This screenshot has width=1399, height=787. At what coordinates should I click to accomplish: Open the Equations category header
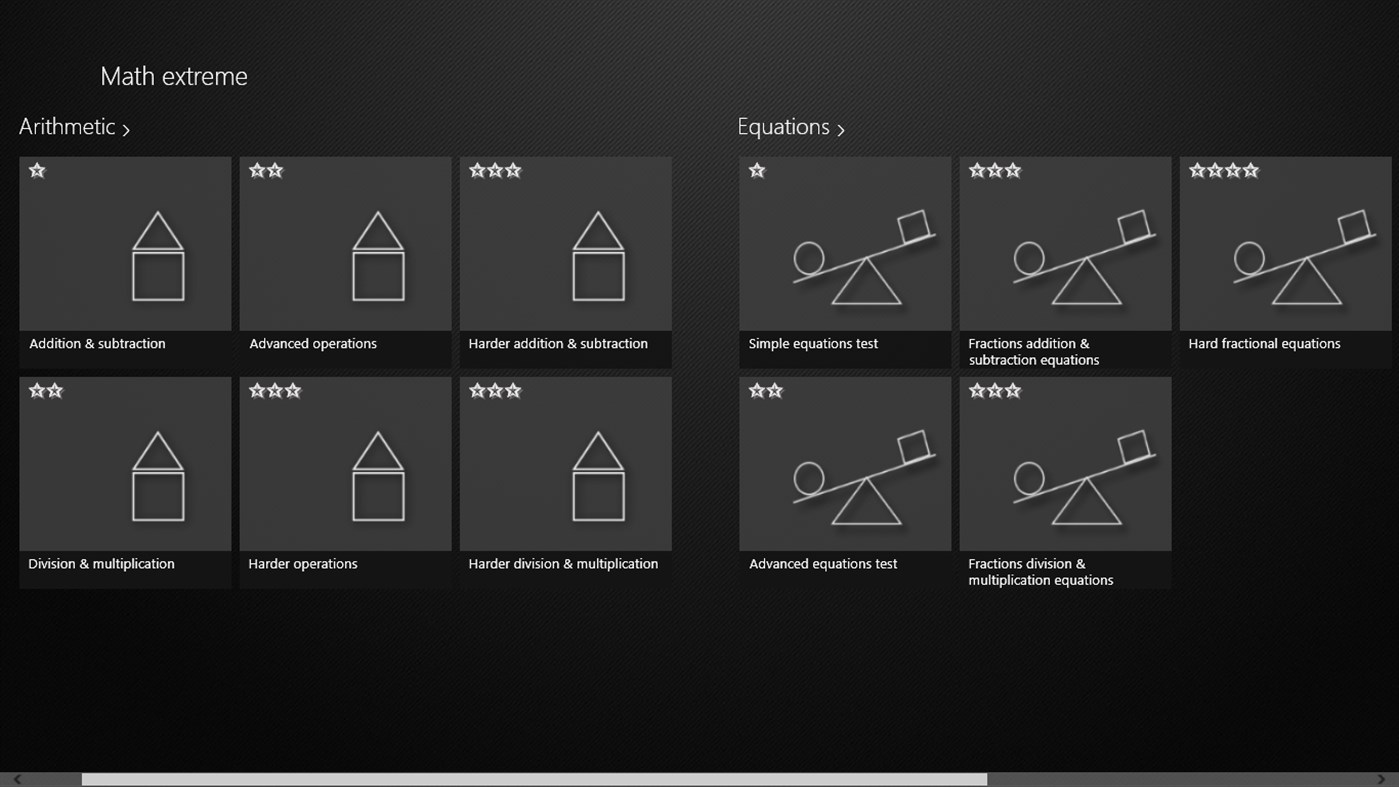tap(784, 126)
